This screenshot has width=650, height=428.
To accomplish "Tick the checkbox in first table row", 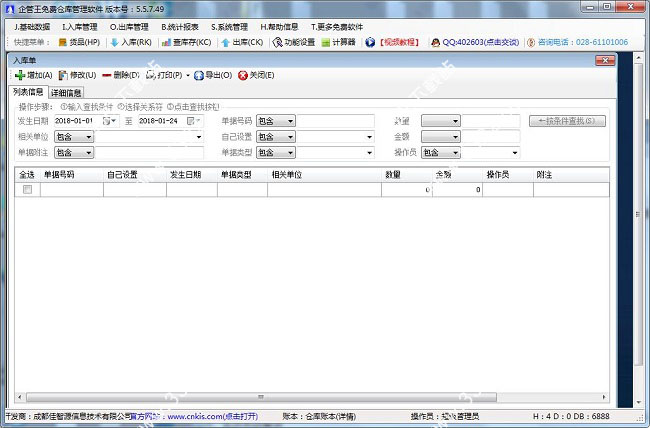I will 28,189.
